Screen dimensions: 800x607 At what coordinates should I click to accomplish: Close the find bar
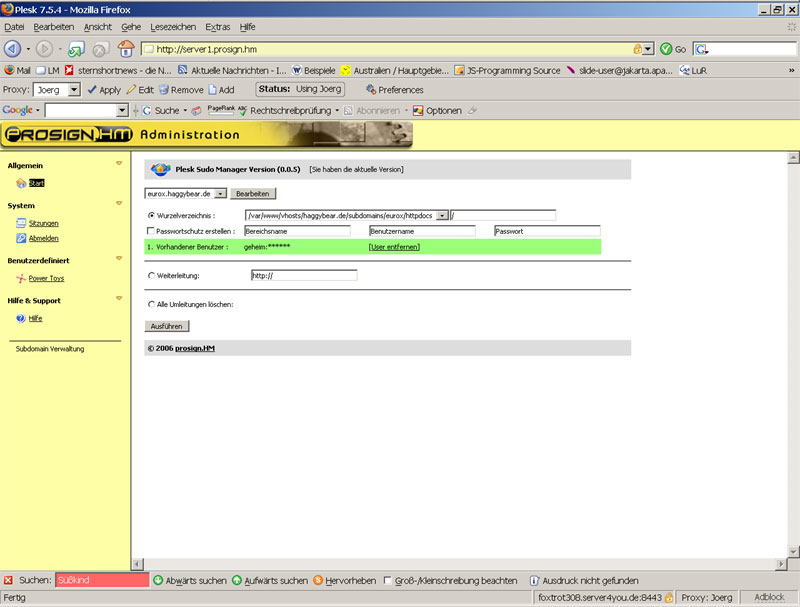pyautogui.click(x=8, y=580)
